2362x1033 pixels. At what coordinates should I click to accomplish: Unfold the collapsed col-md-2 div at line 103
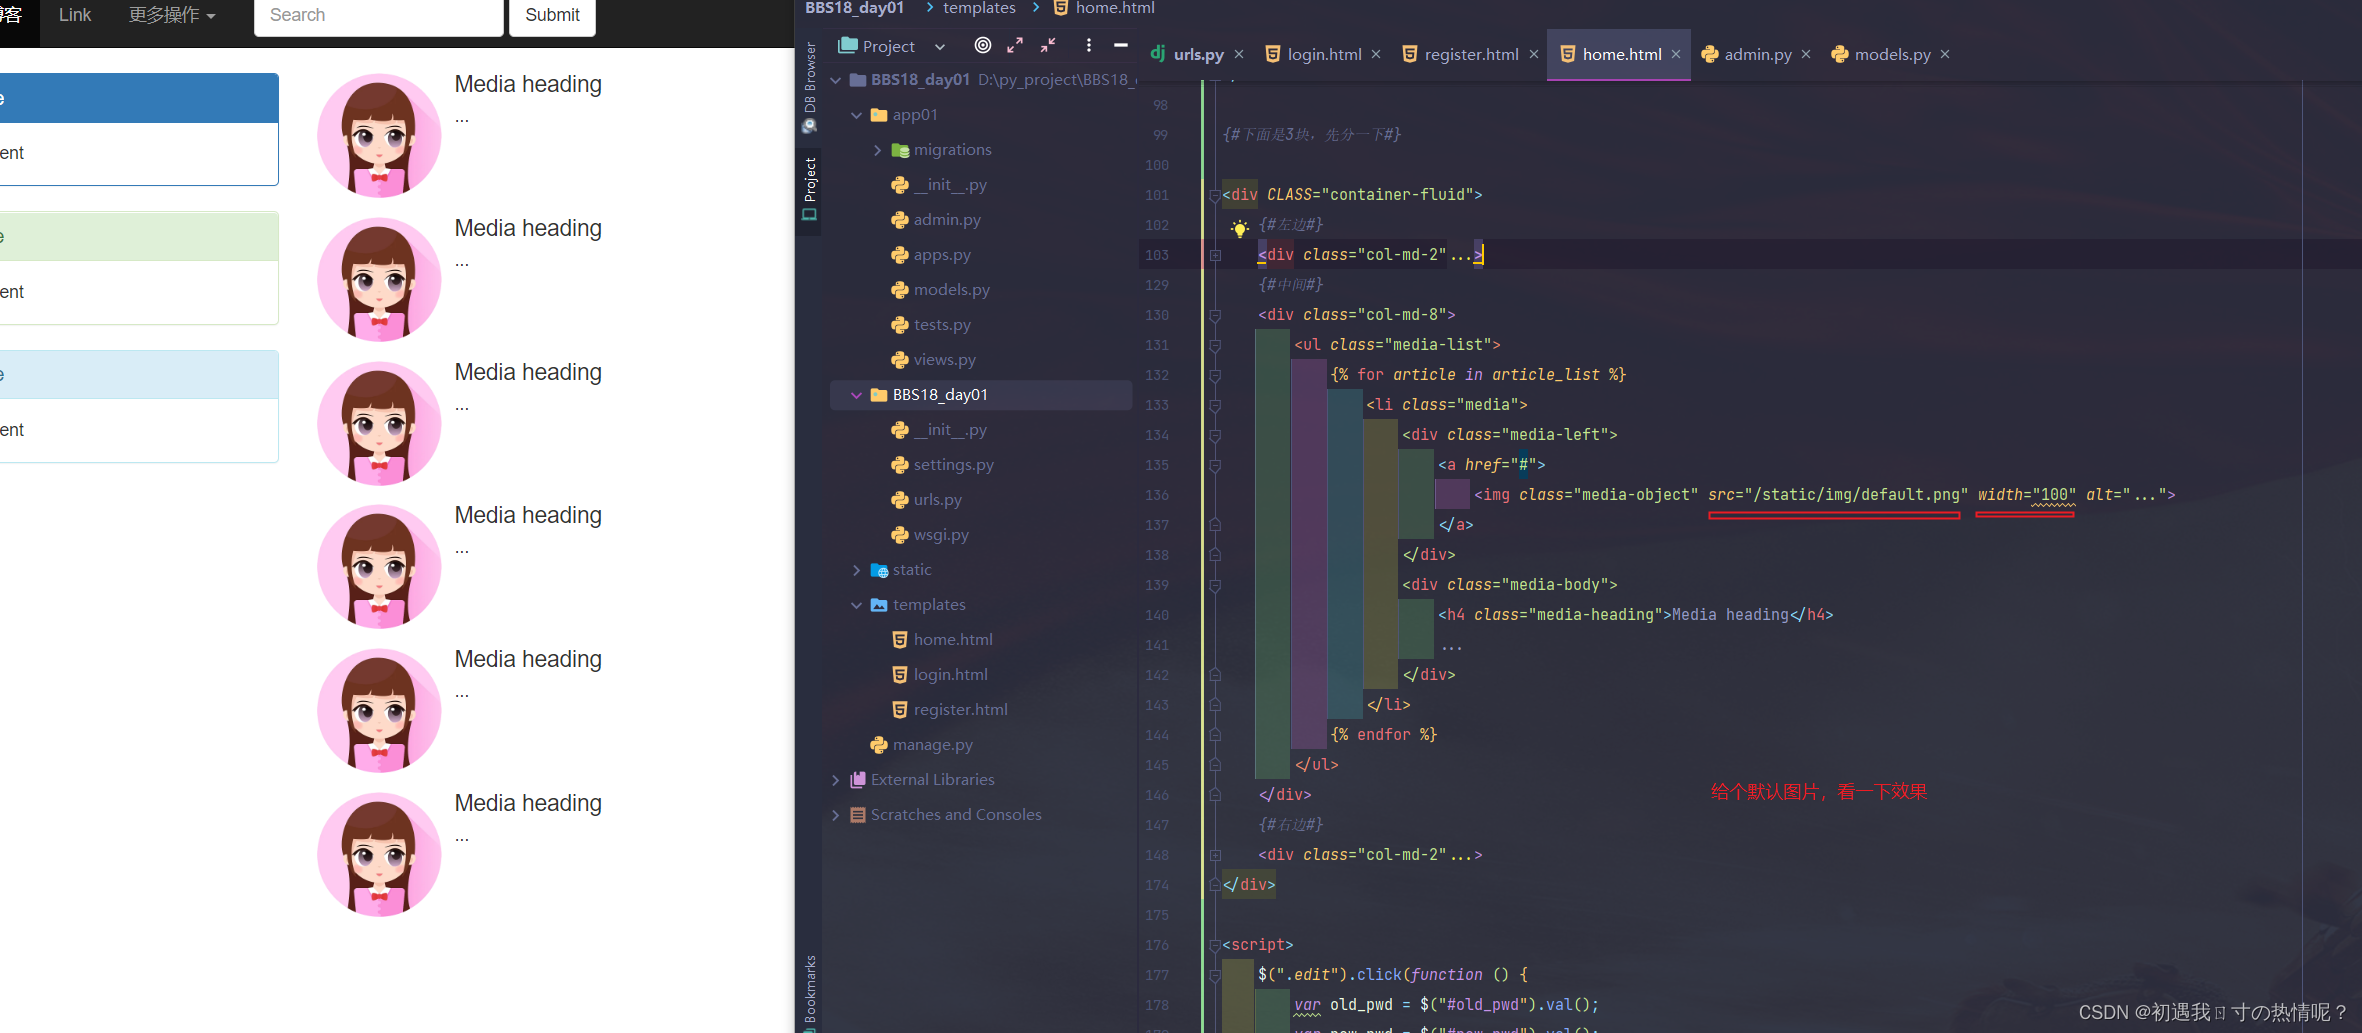[x=1215, y=255]
